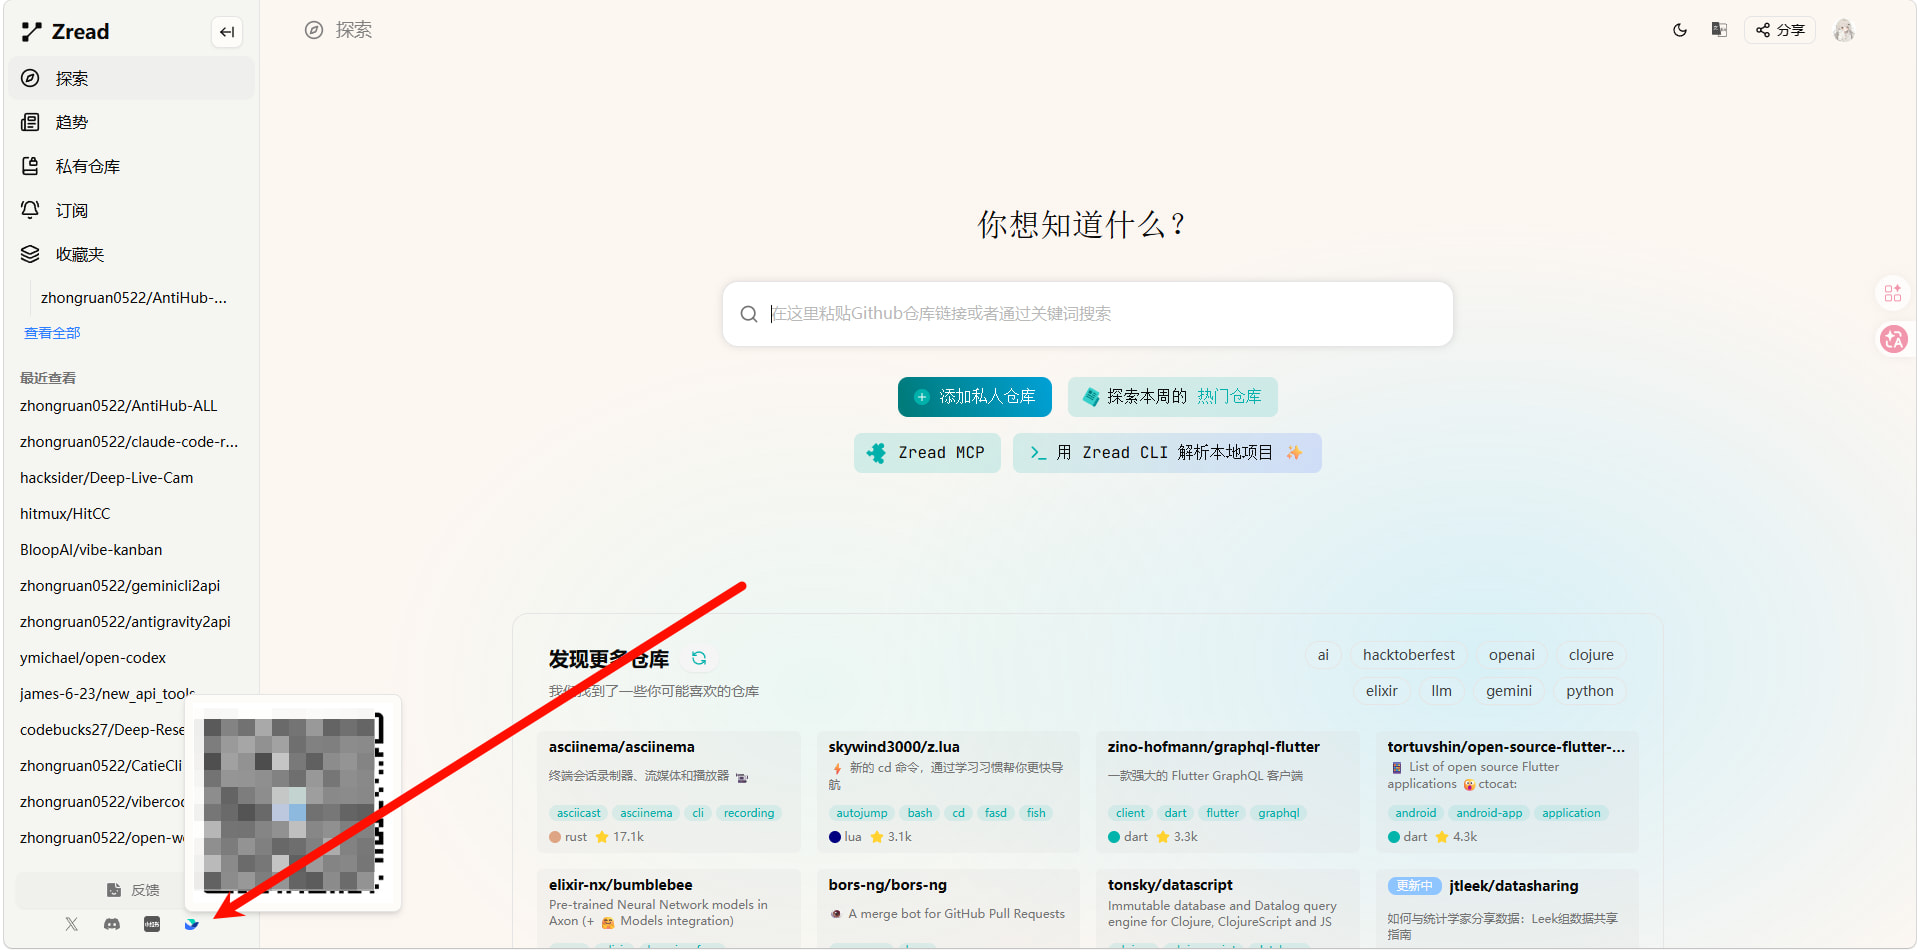Image resolution: width=1920 pixels, height=952 pixels.
Task: Open the asciinema/asciinema repository card
Action: pos(669,792)
